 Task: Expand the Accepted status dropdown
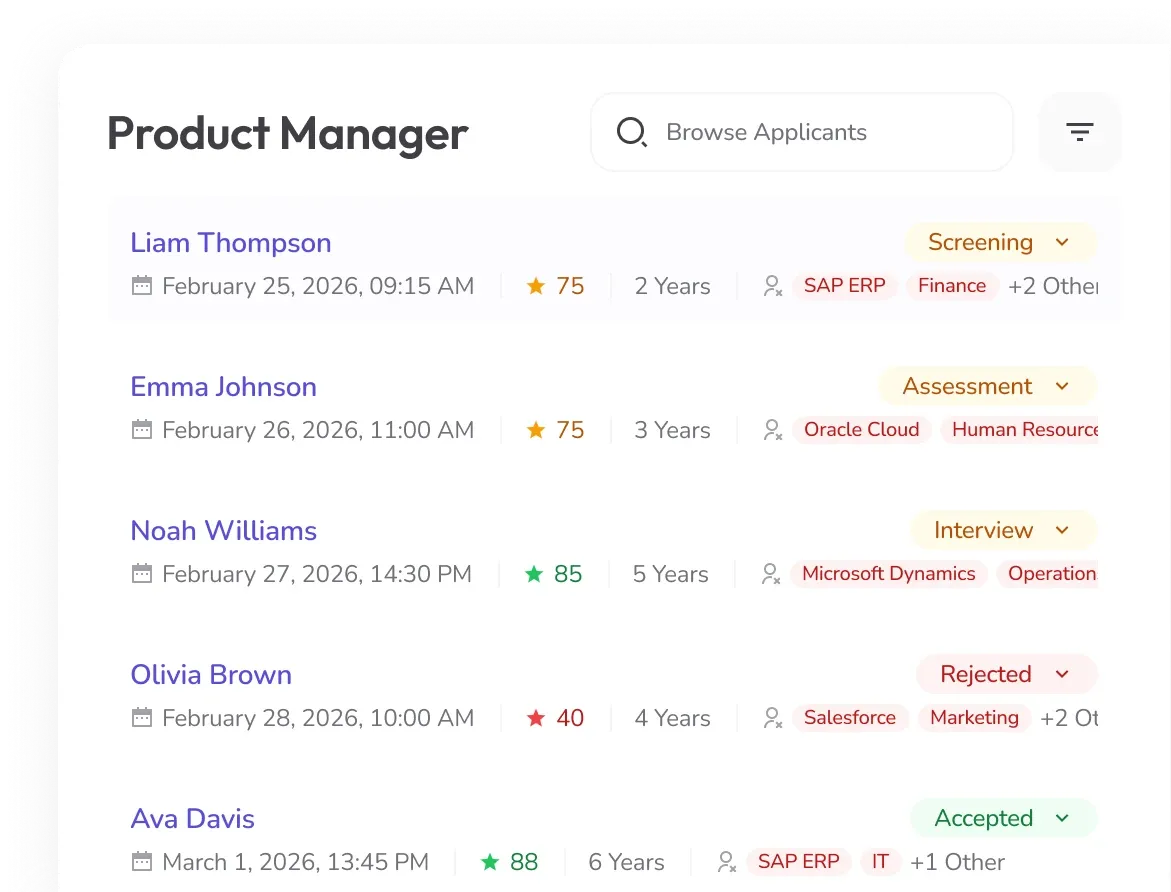click(1003, 819)
